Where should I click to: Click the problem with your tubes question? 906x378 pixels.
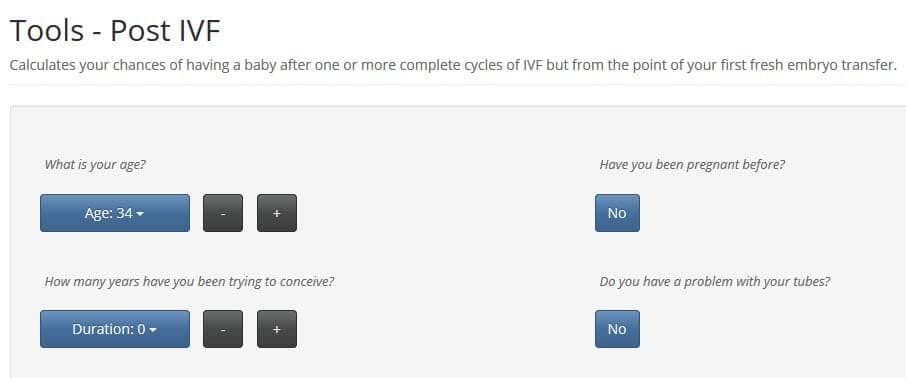(715, 281)
